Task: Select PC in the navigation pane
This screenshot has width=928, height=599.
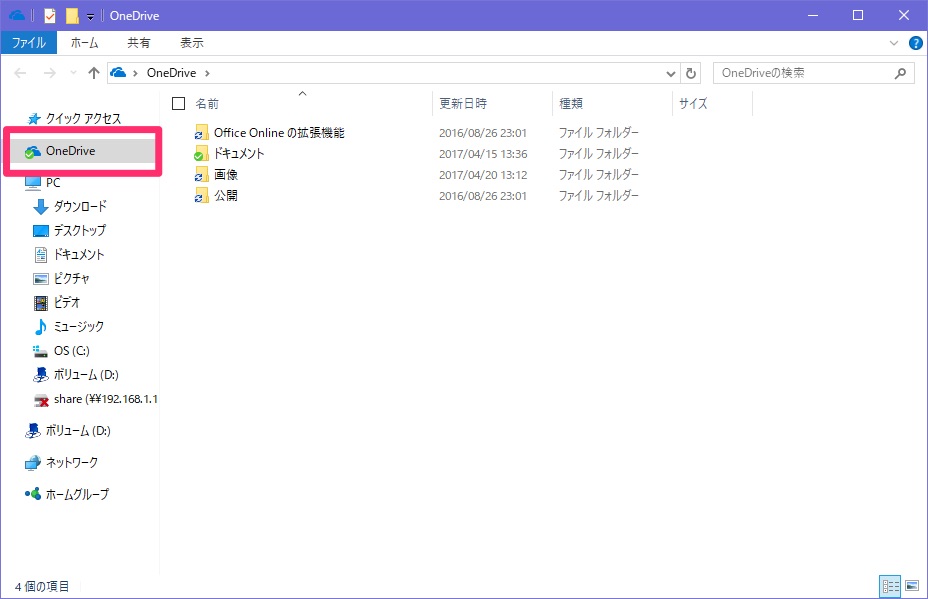Action: 53,183
